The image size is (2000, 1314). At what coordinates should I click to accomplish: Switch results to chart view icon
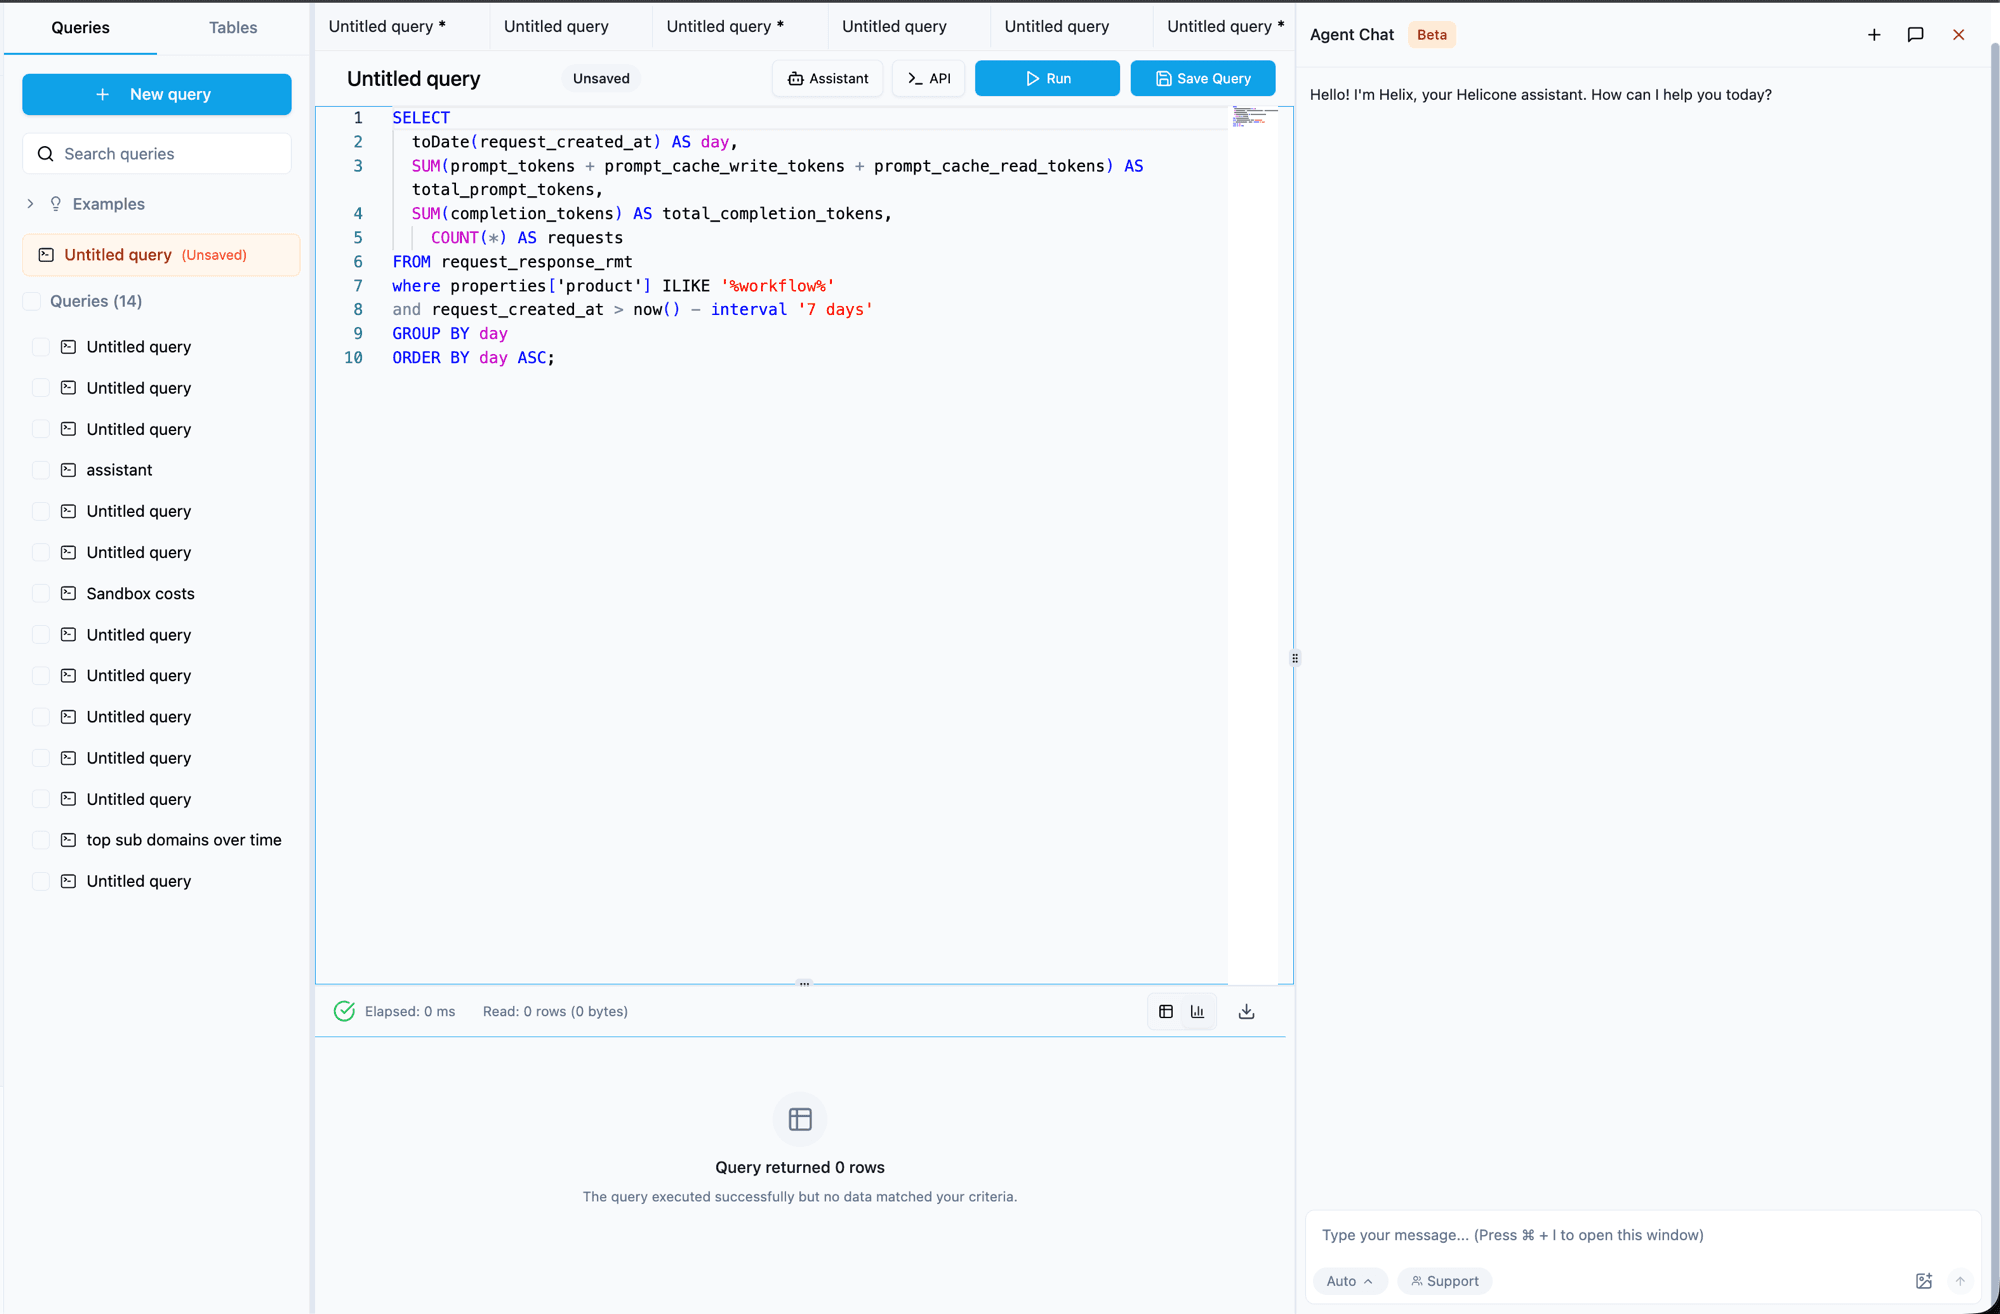pyautogui.click(x=1198, y=1011)
